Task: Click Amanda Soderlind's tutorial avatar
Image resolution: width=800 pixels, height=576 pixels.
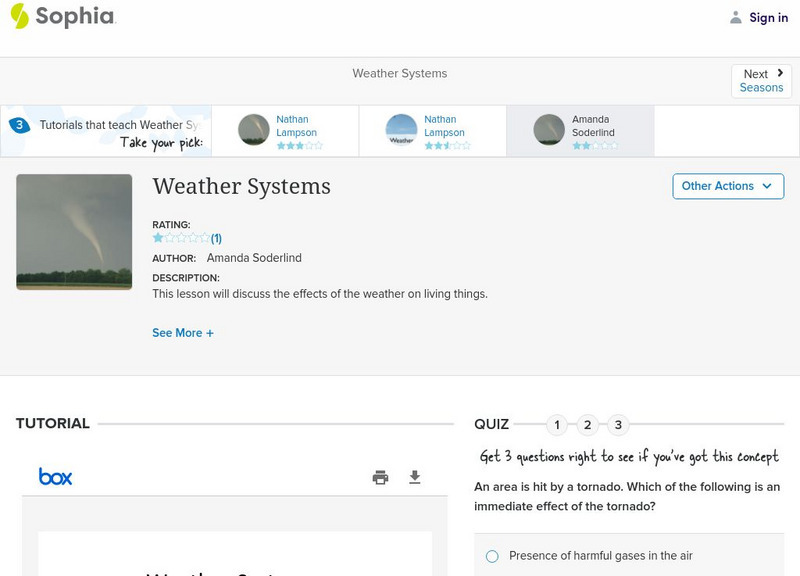Action: click(548, 130)
